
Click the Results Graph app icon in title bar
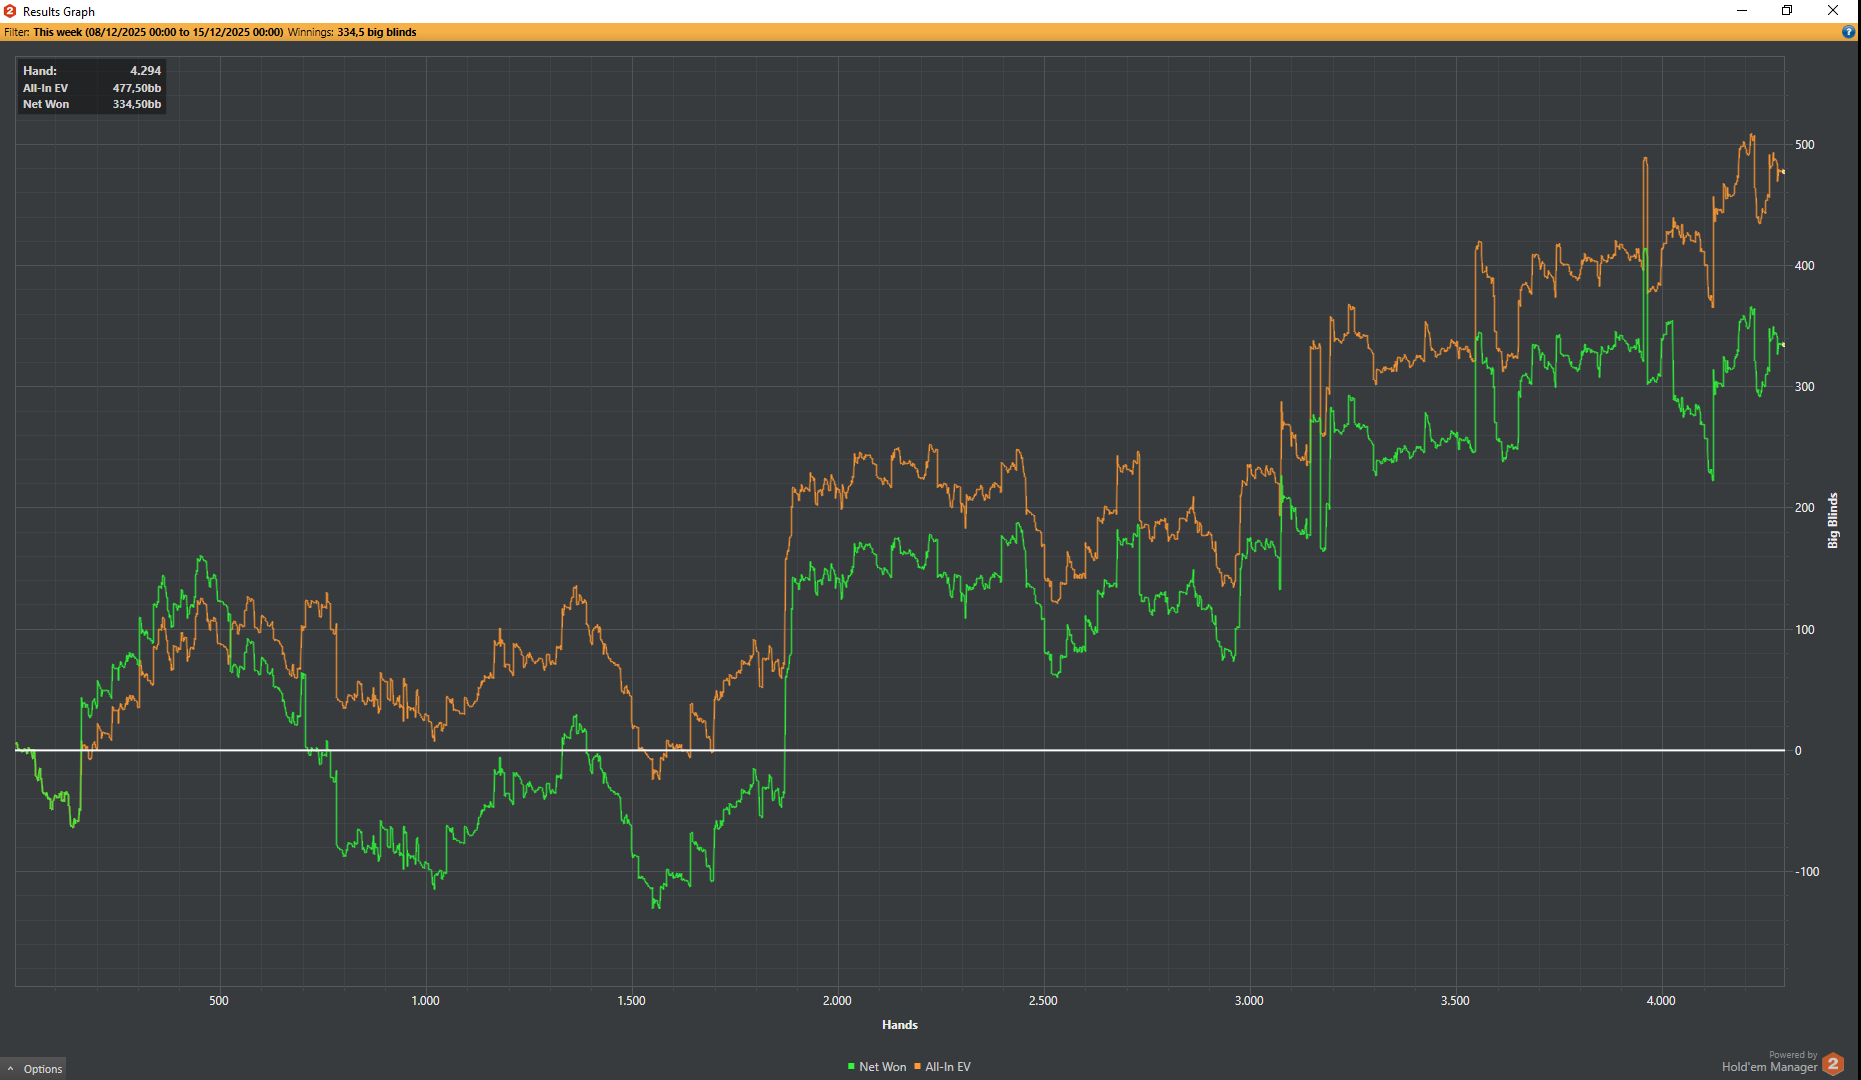(x=10, y=11)
